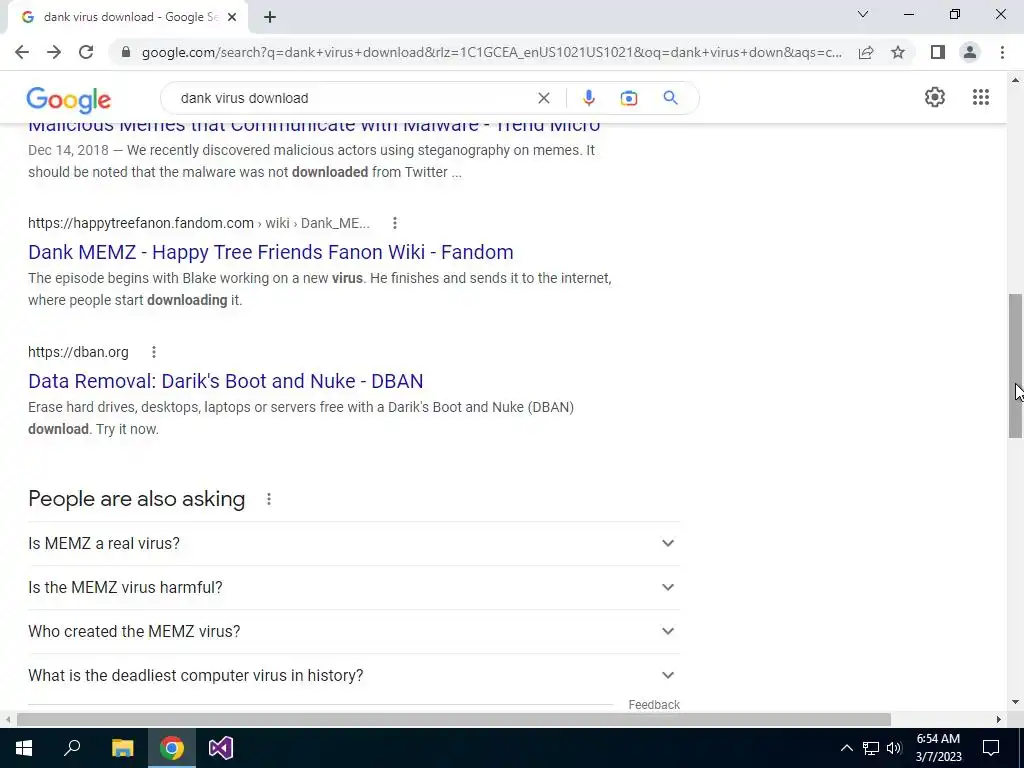Go back with the browser back arrow

pos(22,52)
